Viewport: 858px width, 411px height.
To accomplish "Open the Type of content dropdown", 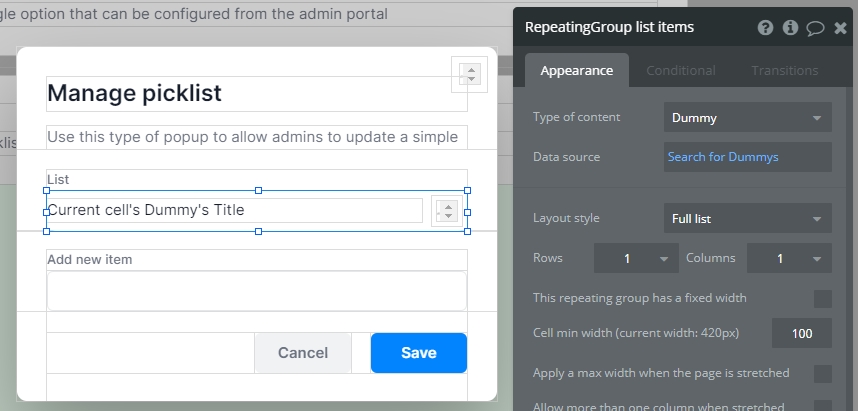I will pyautogui.click(x=747, y=117).
